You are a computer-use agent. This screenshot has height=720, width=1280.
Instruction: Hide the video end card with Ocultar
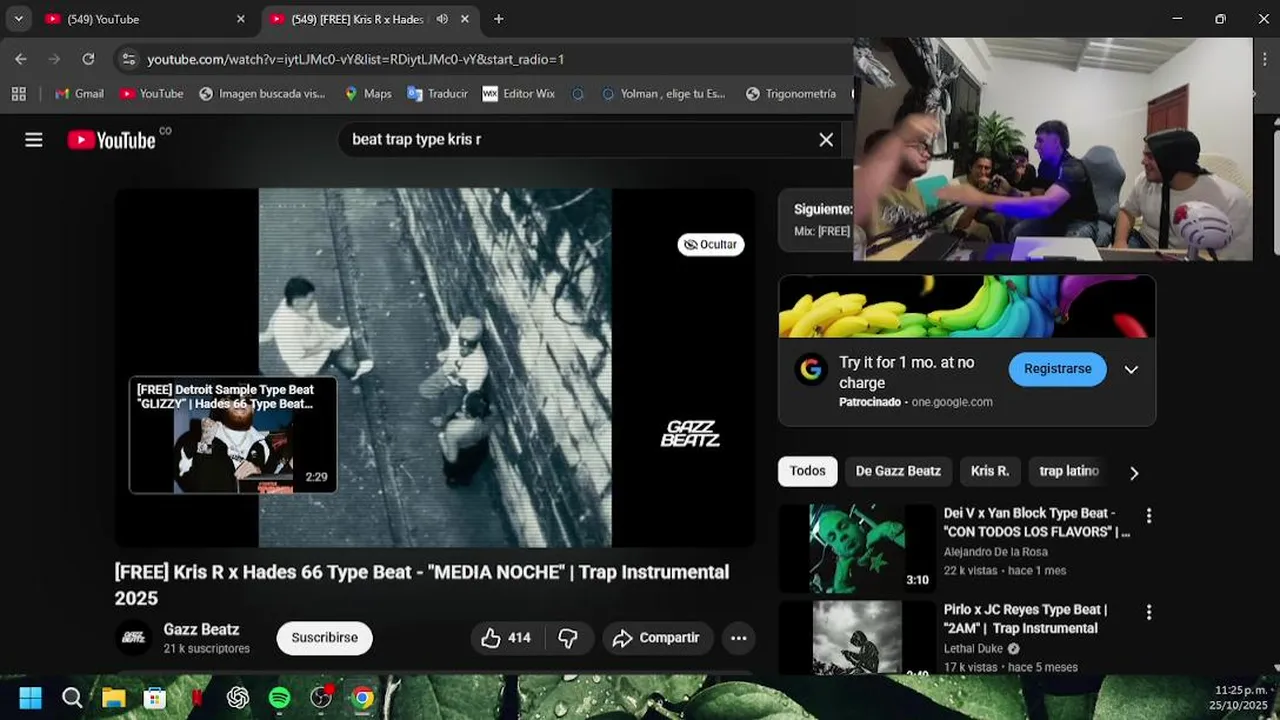[711, 244]
